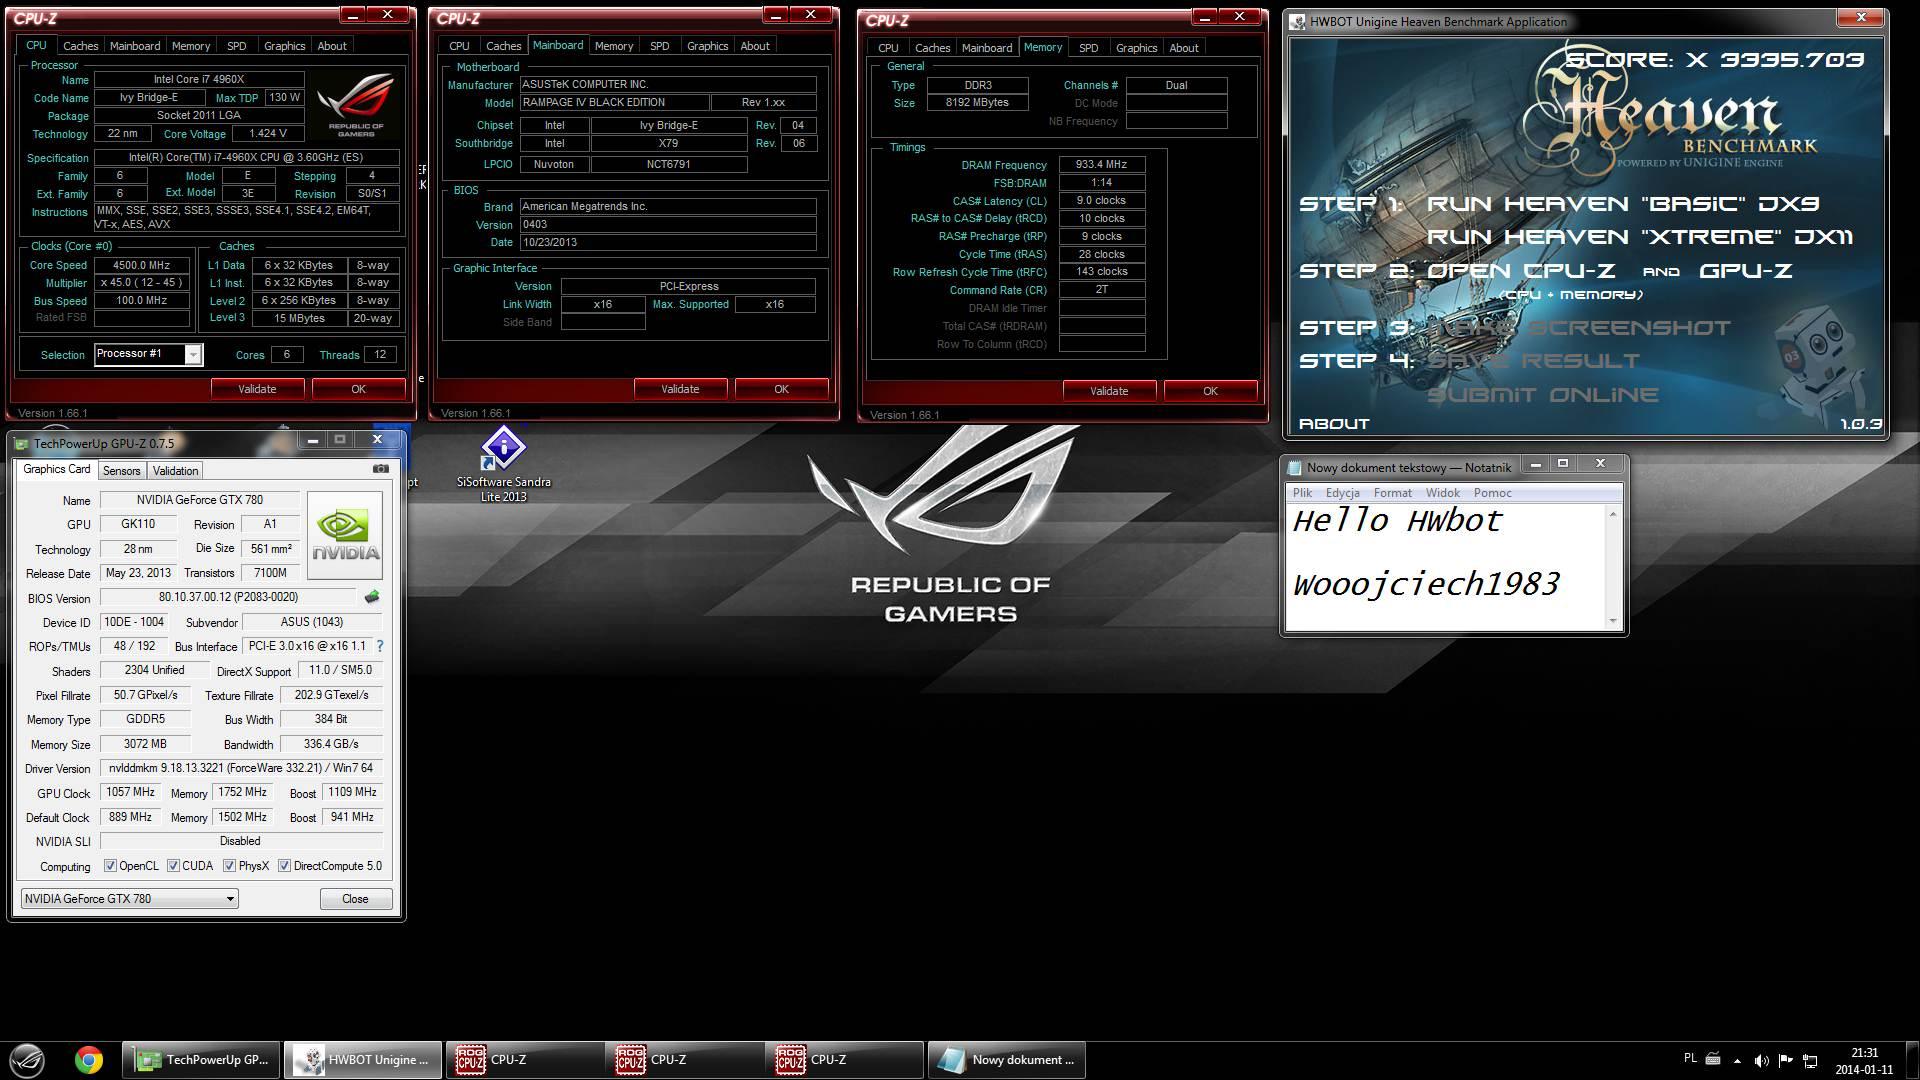The height and width of the screenshot is (1080, 1920).
Task: Click the GPU-Z Driver Version field
Action: click(x=241, y=768)
